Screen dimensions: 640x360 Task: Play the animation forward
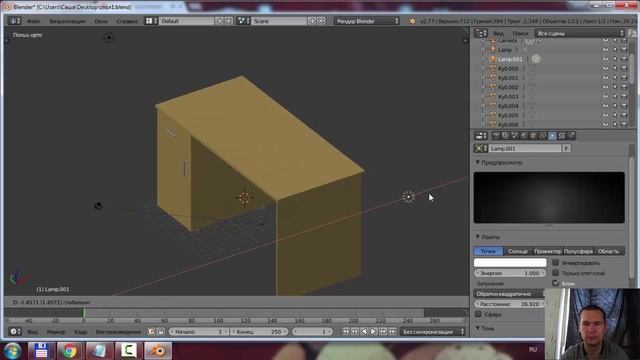point(373,332)
